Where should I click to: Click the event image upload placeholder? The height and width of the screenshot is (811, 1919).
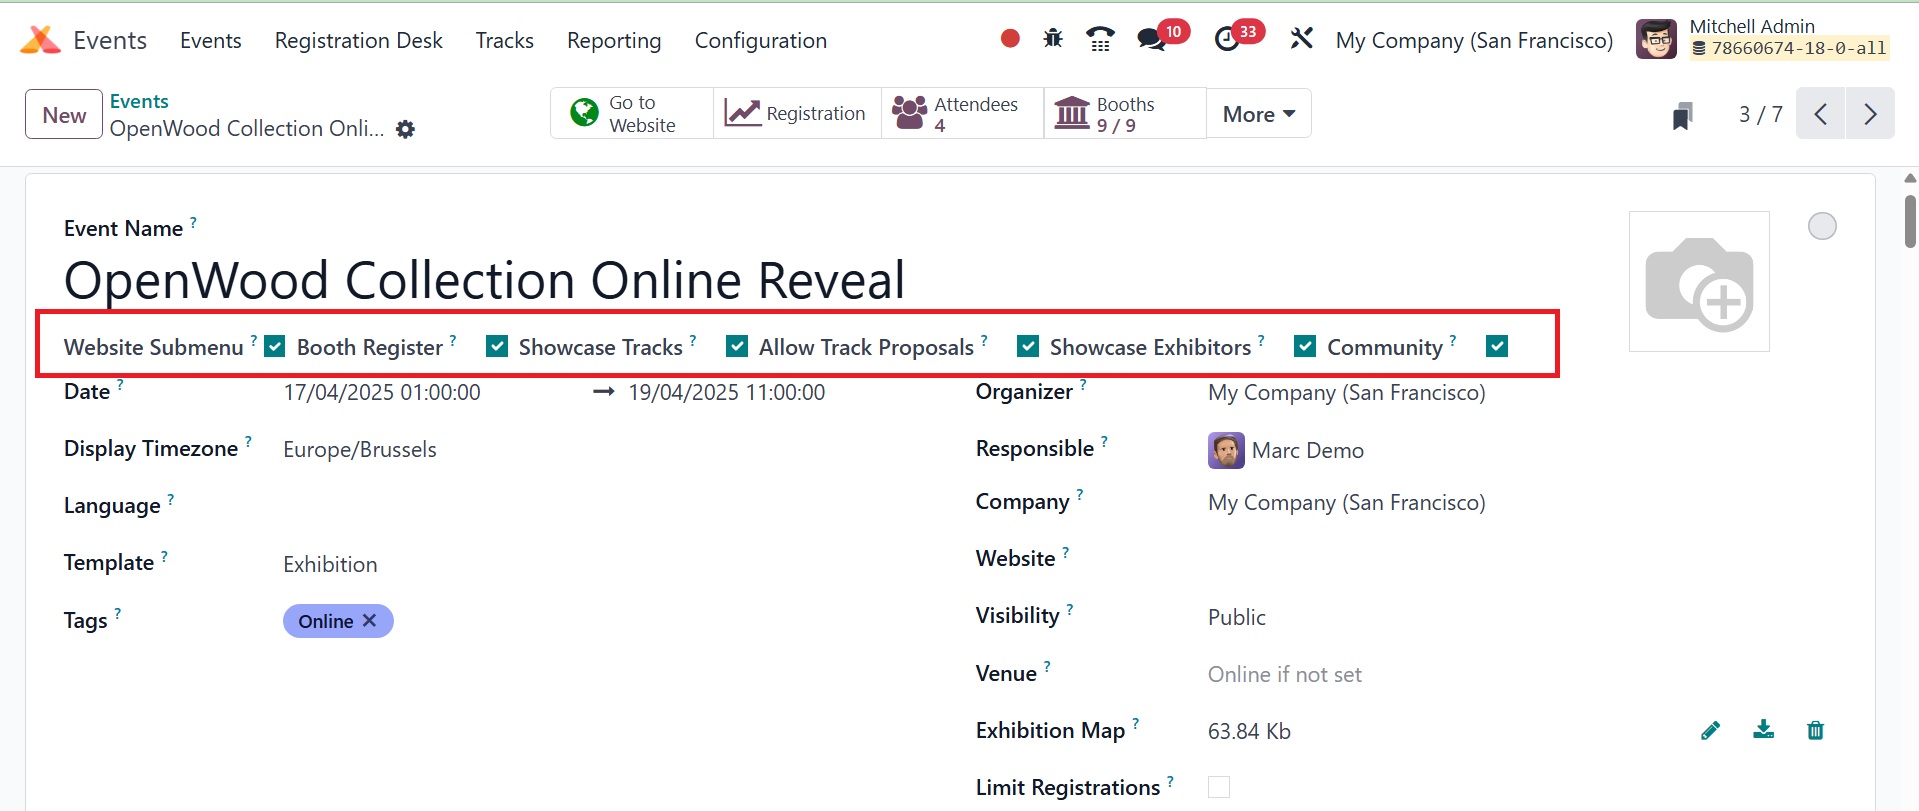tap(1699, 281)
